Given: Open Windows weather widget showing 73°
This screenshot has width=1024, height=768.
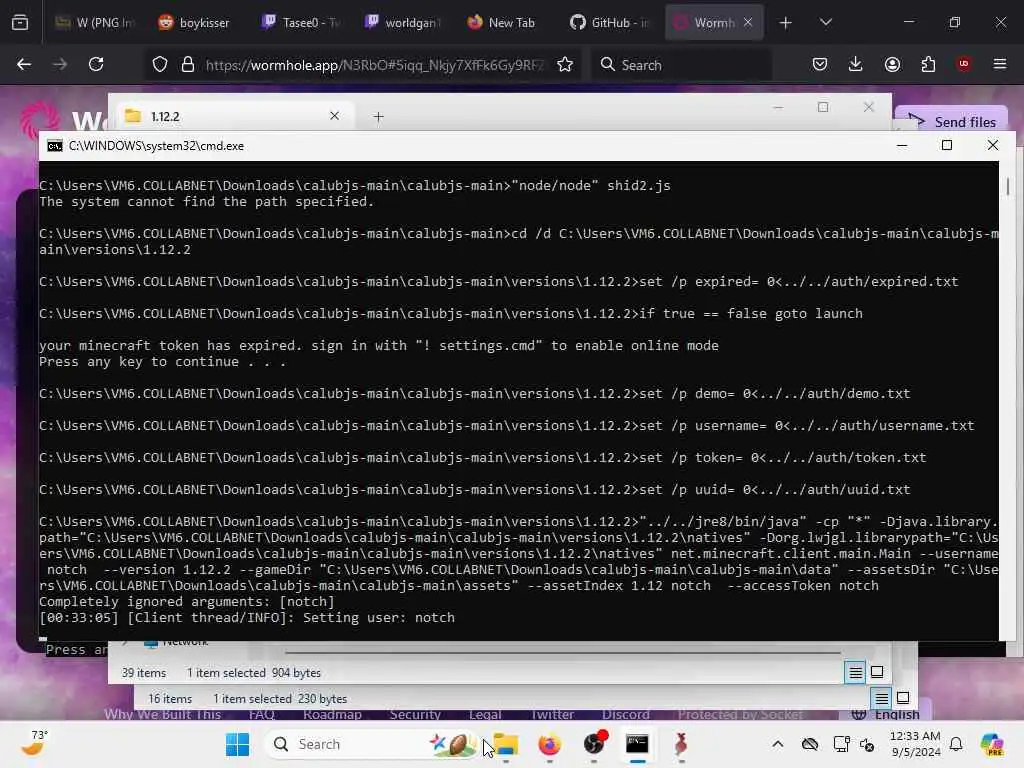Looking at the screenshot, I should pos(33,743).
